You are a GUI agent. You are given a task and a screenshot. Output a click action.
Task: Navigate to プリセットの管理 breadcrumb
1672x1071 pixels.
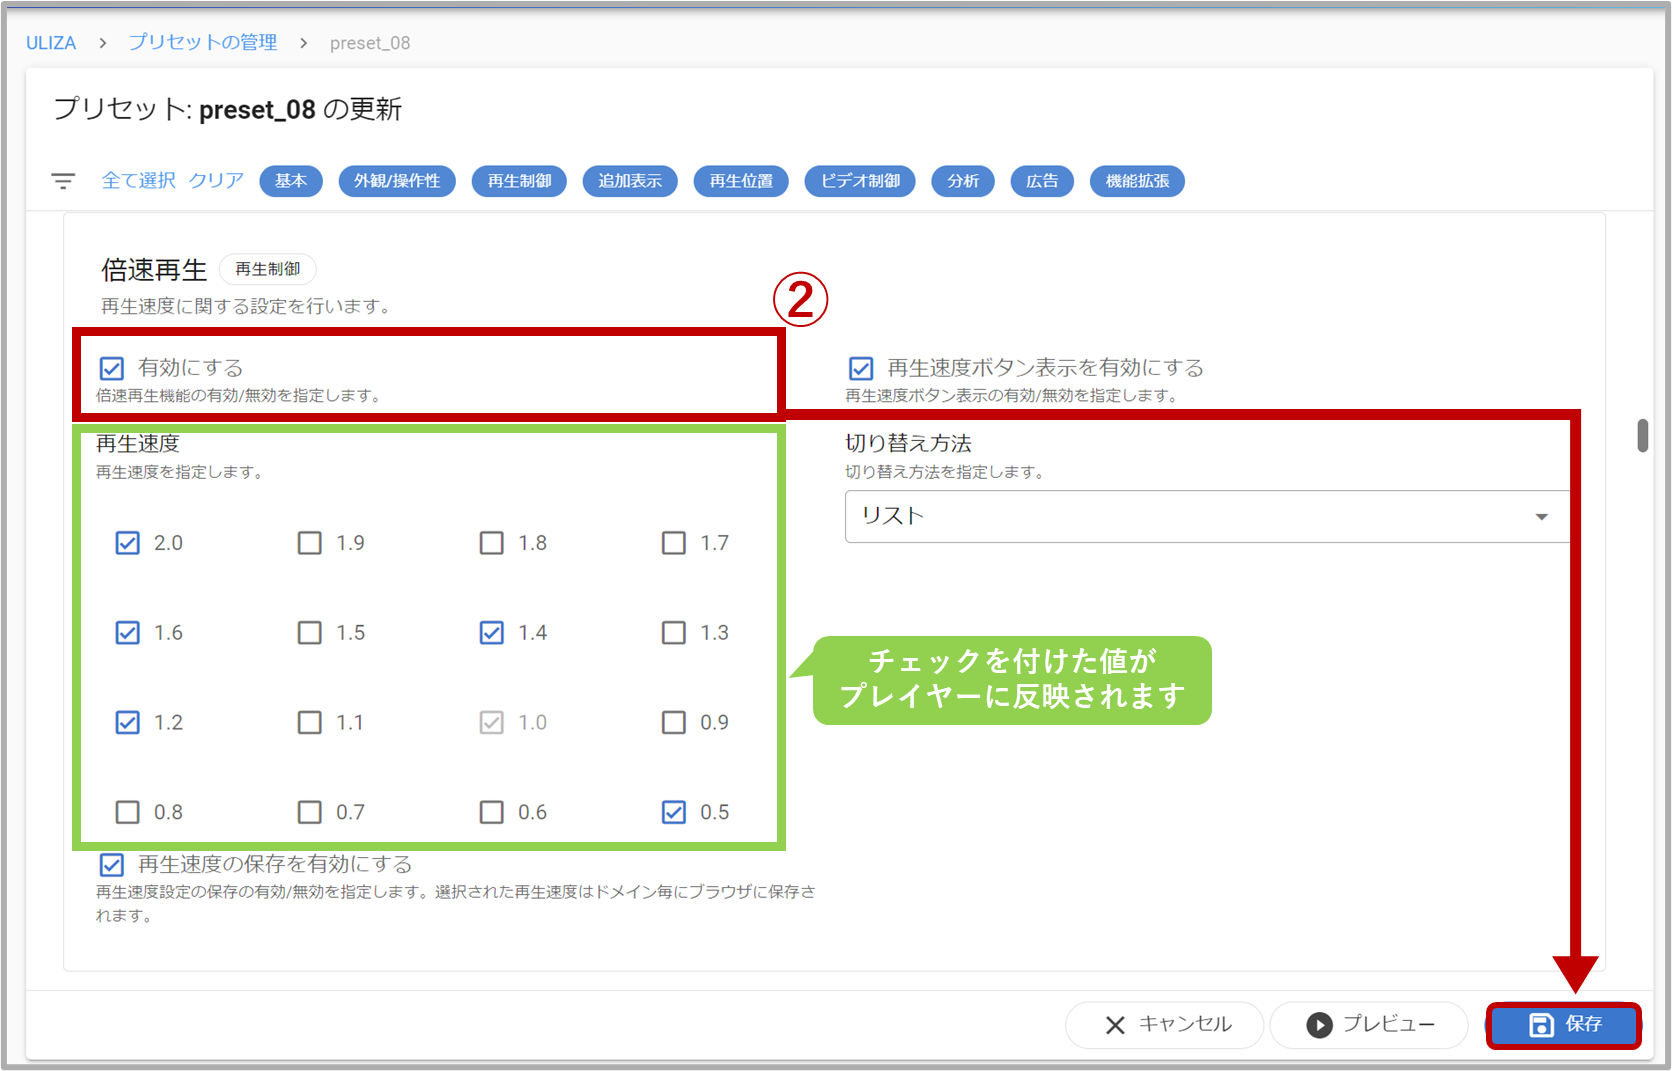[203, 43]
